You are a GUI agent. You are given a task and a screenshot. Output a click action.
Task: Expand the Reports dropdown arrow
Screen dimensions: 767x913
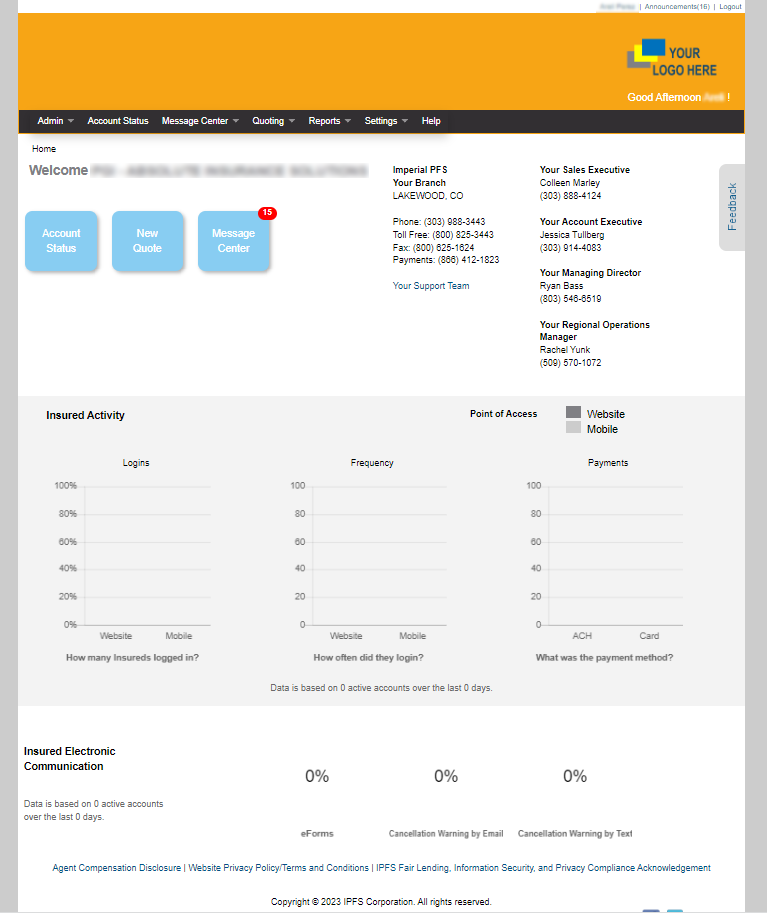[x=348, y=121]
